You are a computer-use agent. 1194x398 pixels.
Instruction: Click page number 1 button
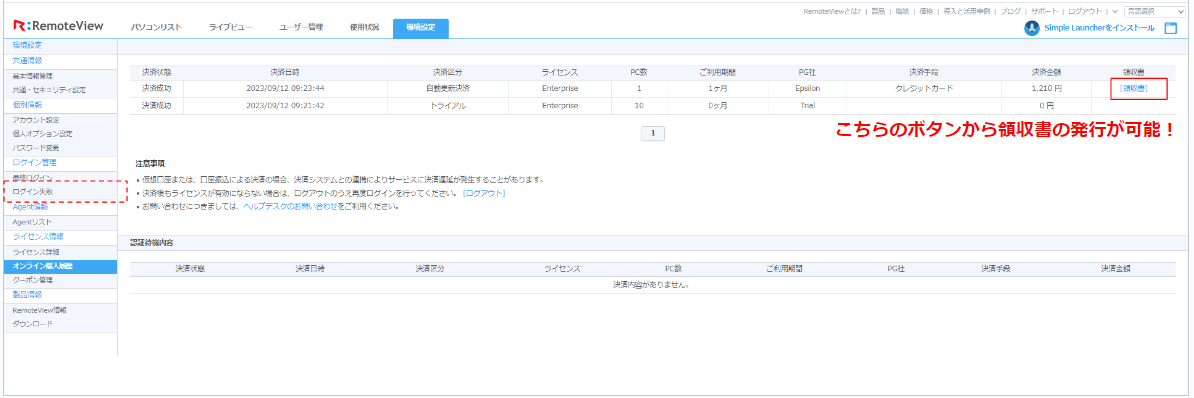point(653,133)
